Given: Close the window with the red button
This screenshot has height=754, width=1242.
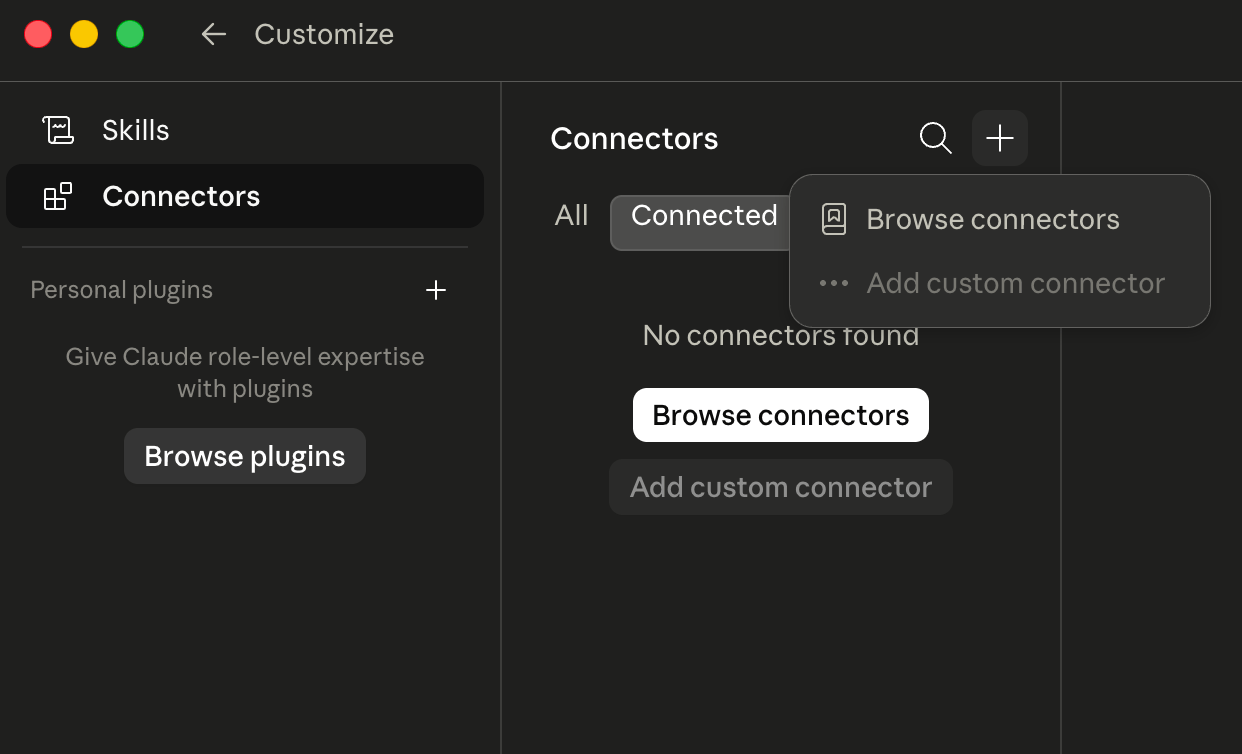Looking at the screenshot, I should pyautogui.click(x=38, y=34).
